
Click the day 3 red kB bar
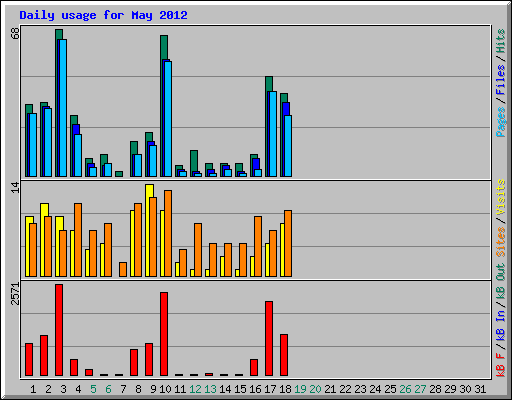point(59,330)
